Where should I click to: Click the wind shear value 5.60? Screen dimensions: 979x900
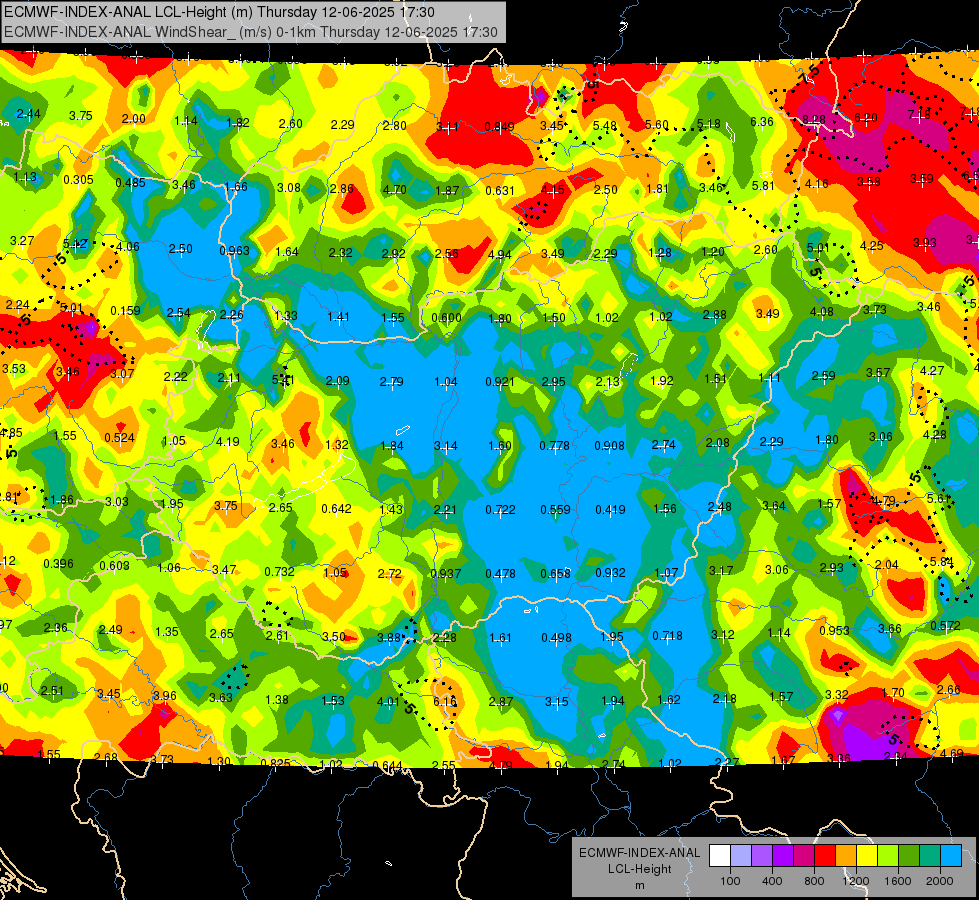[657, 124]
